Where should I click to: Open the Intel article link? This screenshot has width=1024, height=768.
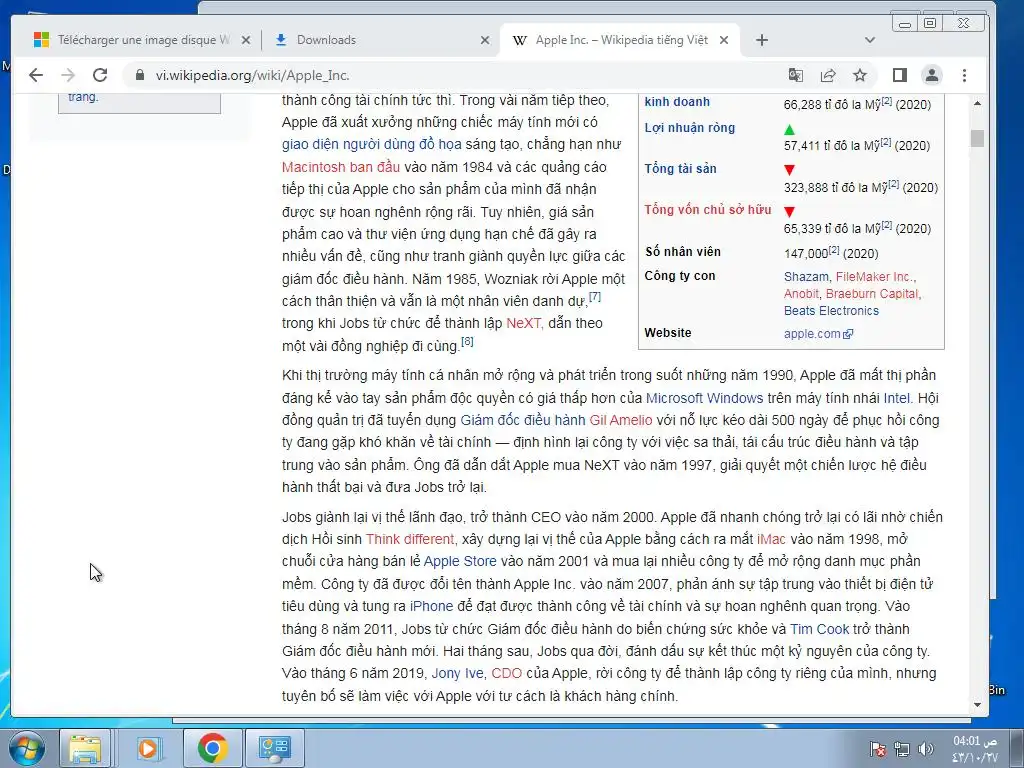point(897,398)
